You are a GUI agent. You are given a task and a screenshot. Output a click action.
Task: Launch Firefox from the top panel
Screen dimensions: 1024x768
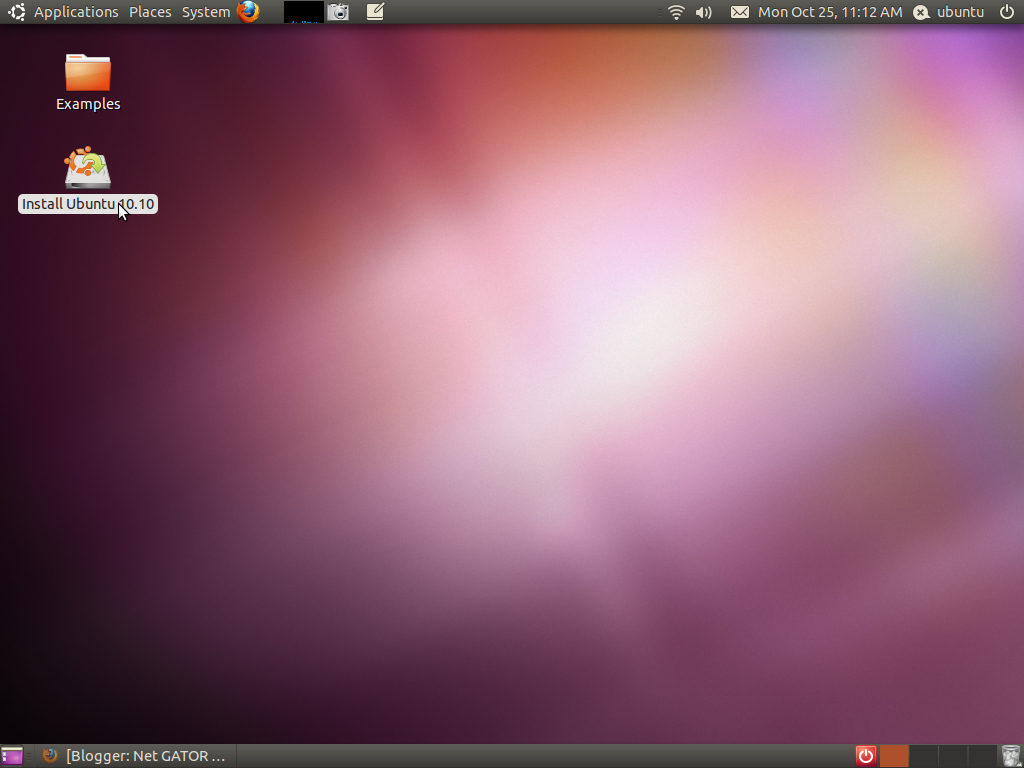tap(248, 12)
